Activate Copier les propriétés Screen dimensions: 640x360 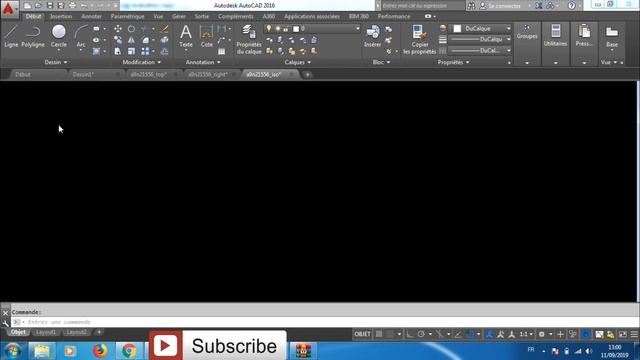click(x=420, y=39)
